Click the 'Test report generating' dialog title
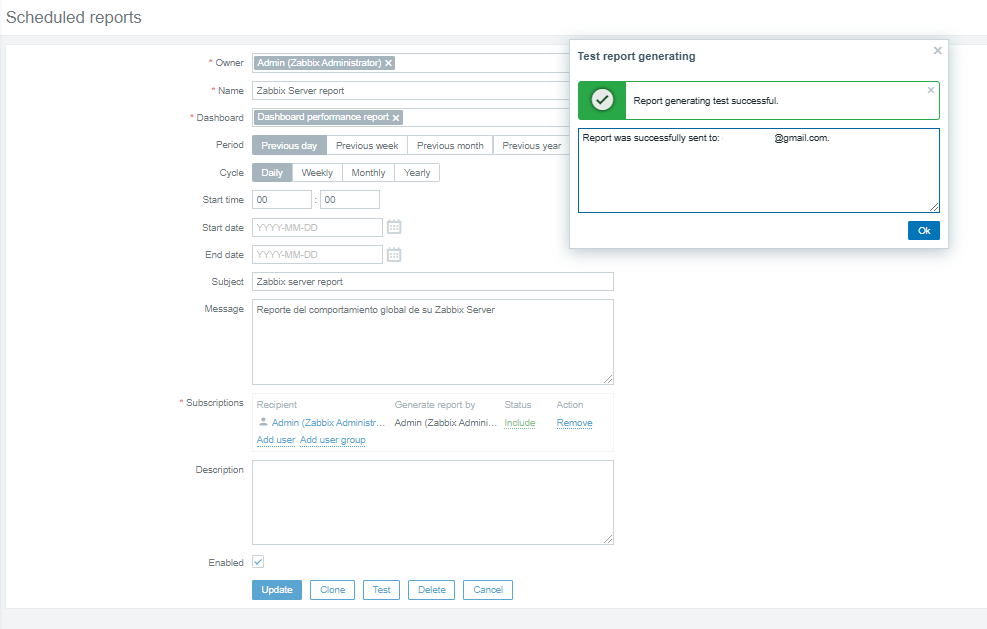Image resolution: width=987 pixels, height=629 pixels. (x=636, y=56)
